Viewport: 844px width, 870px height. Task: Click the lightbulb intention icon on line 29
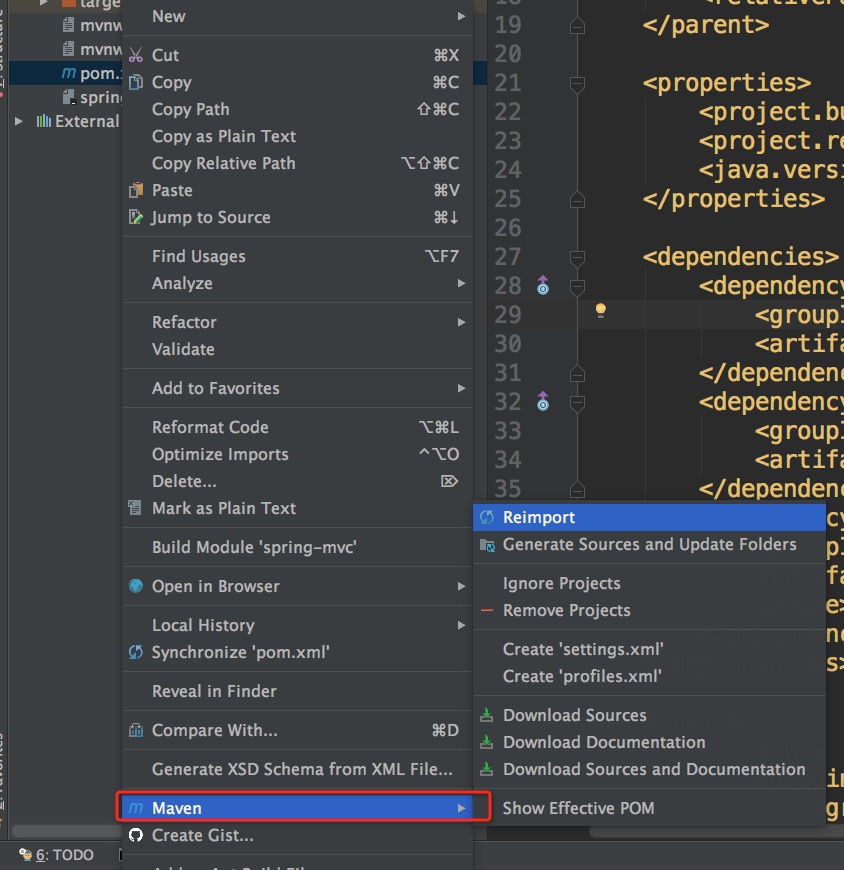click(600, 310)
